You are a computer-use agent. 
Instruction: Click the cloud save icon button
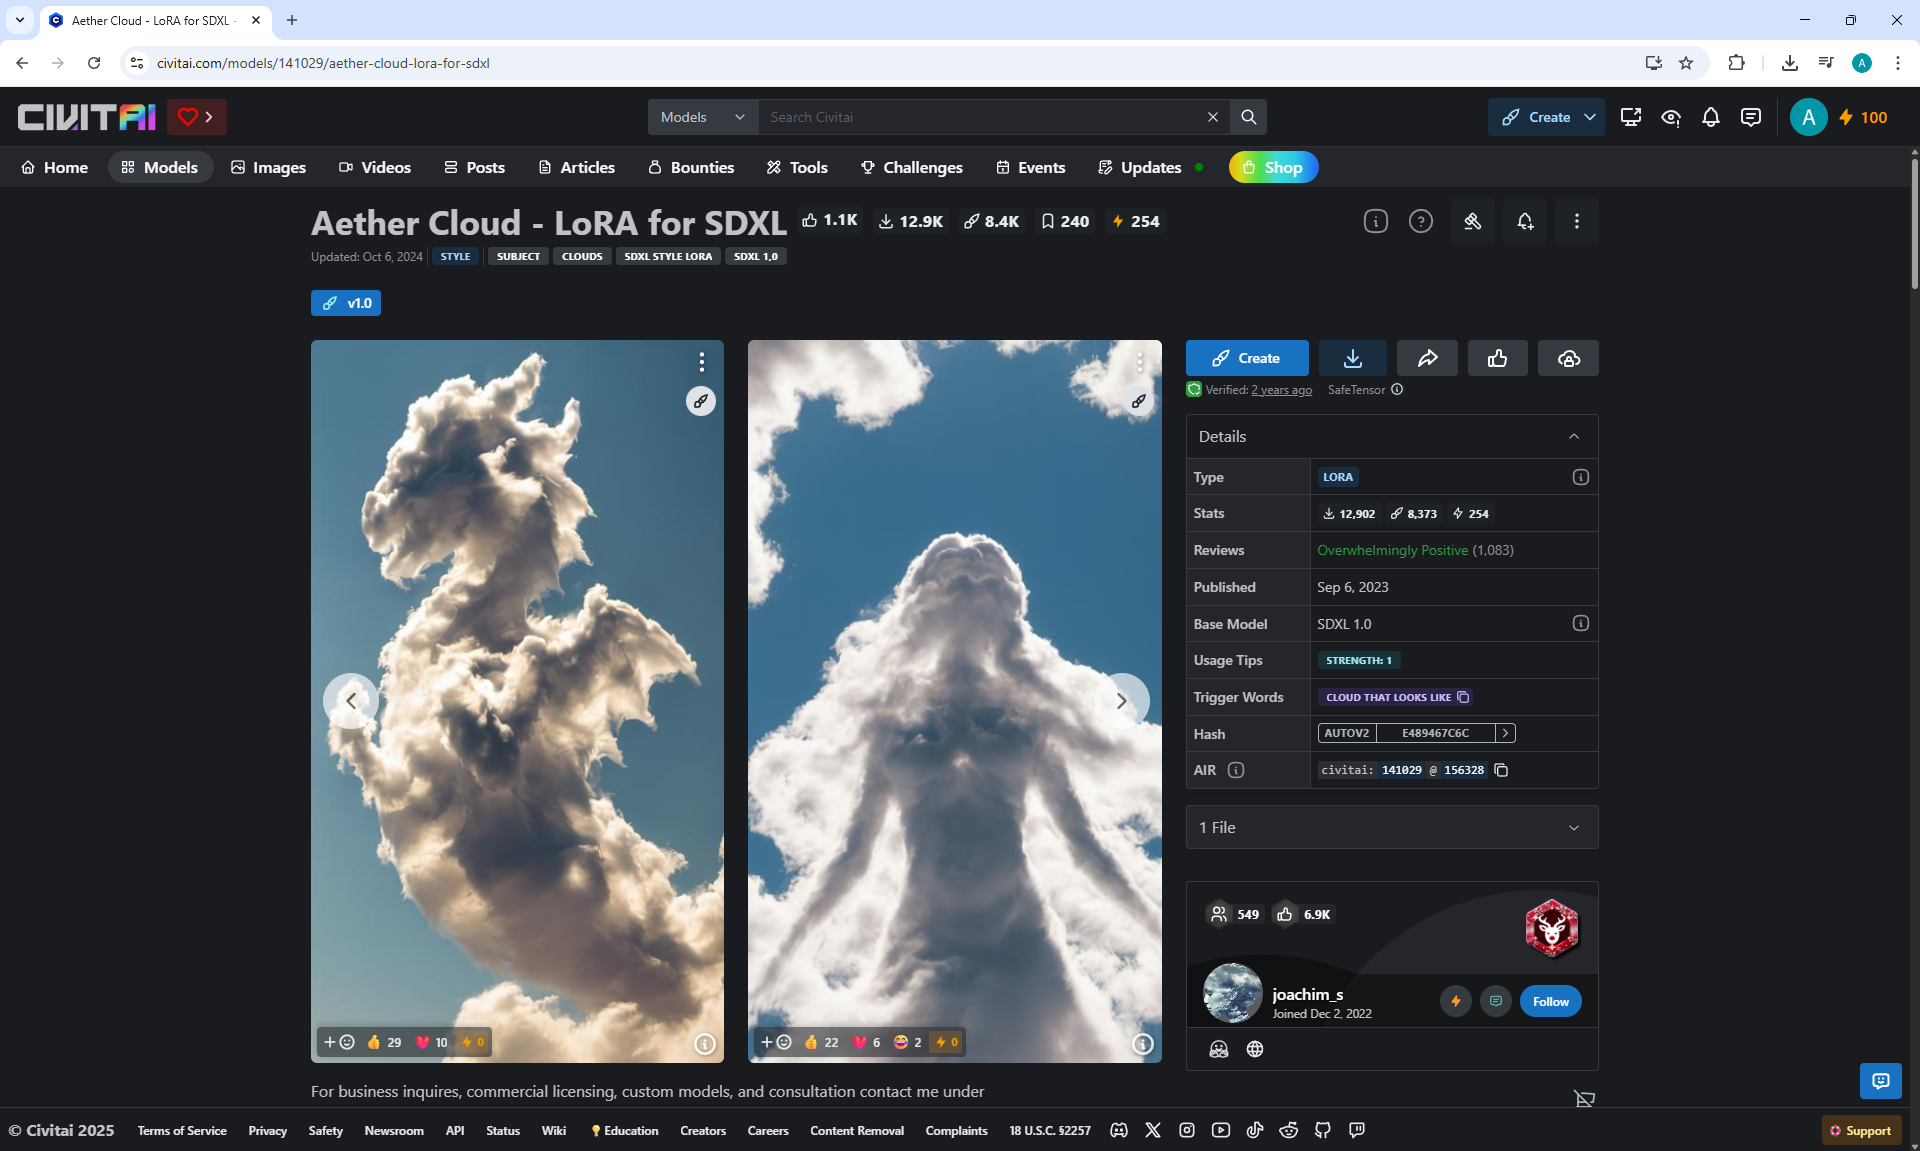[1568, 358]
